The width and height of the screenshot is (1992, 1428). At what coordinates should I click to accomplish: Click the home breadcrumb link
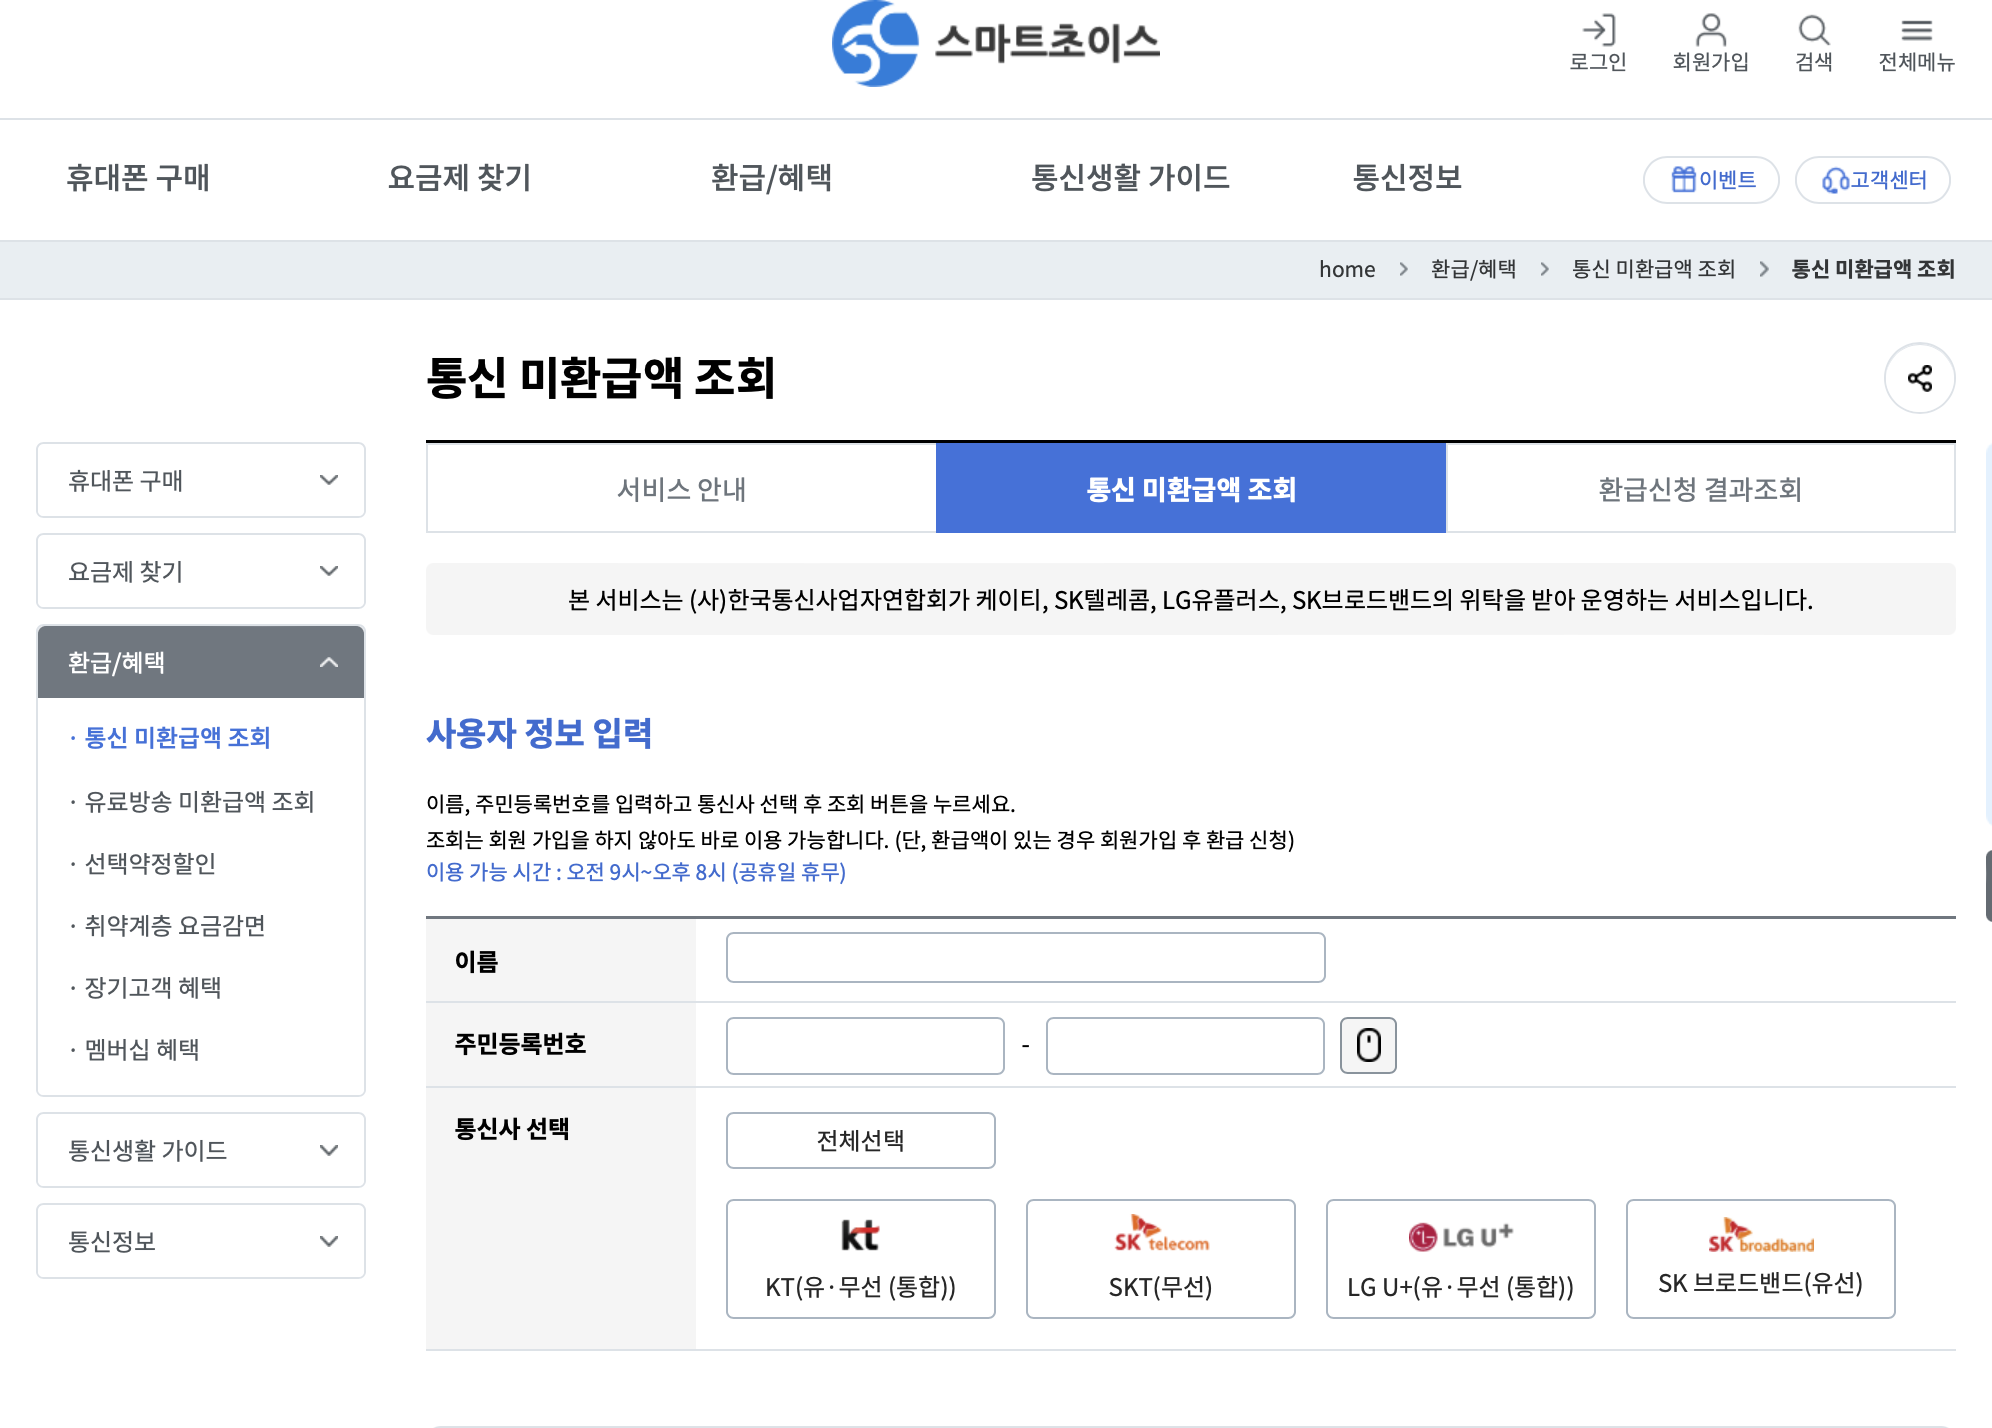(1347, 269)
